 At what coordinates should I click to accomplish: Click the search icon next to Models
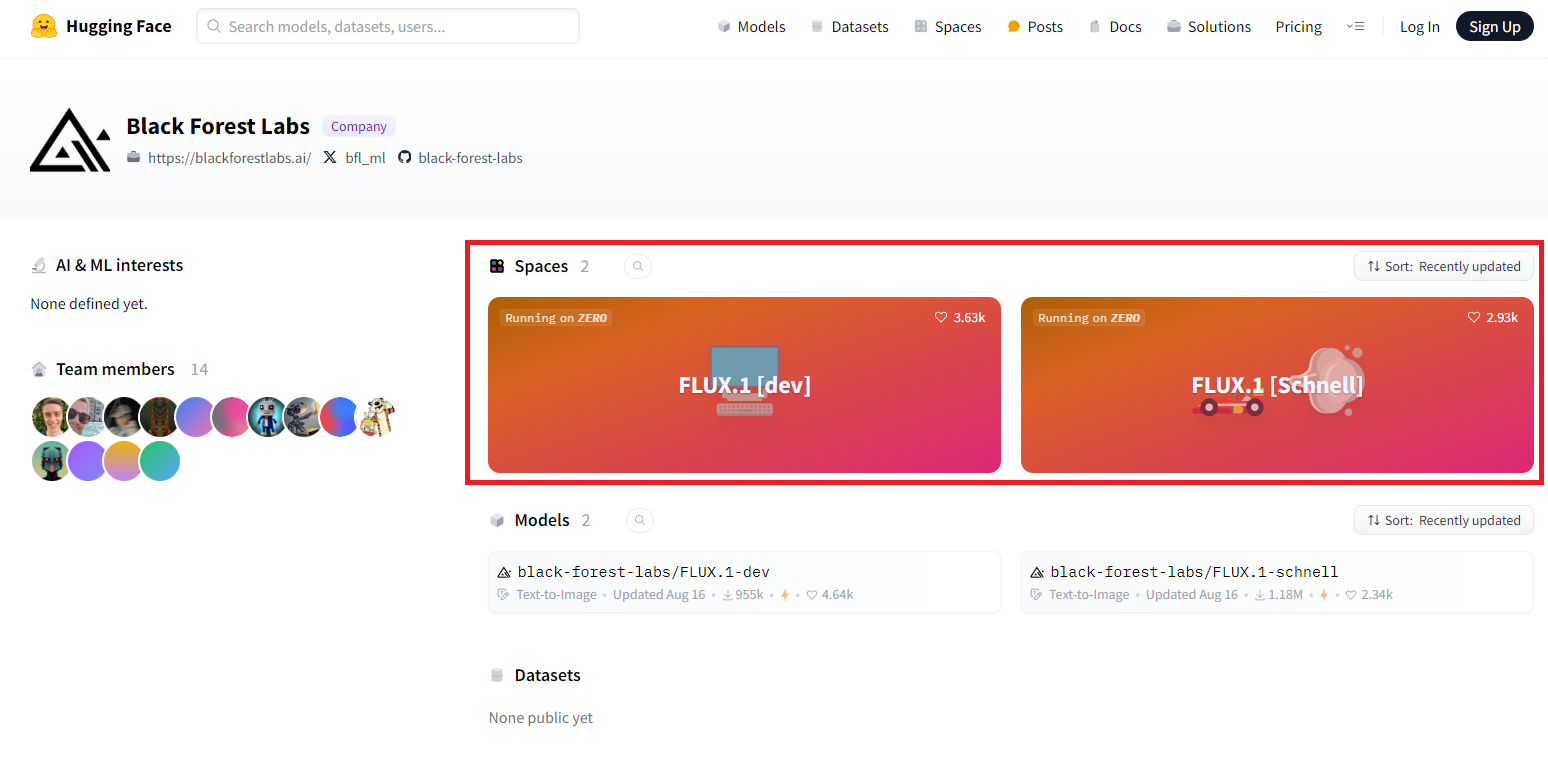pyautogui.click(x=640, y=520)
